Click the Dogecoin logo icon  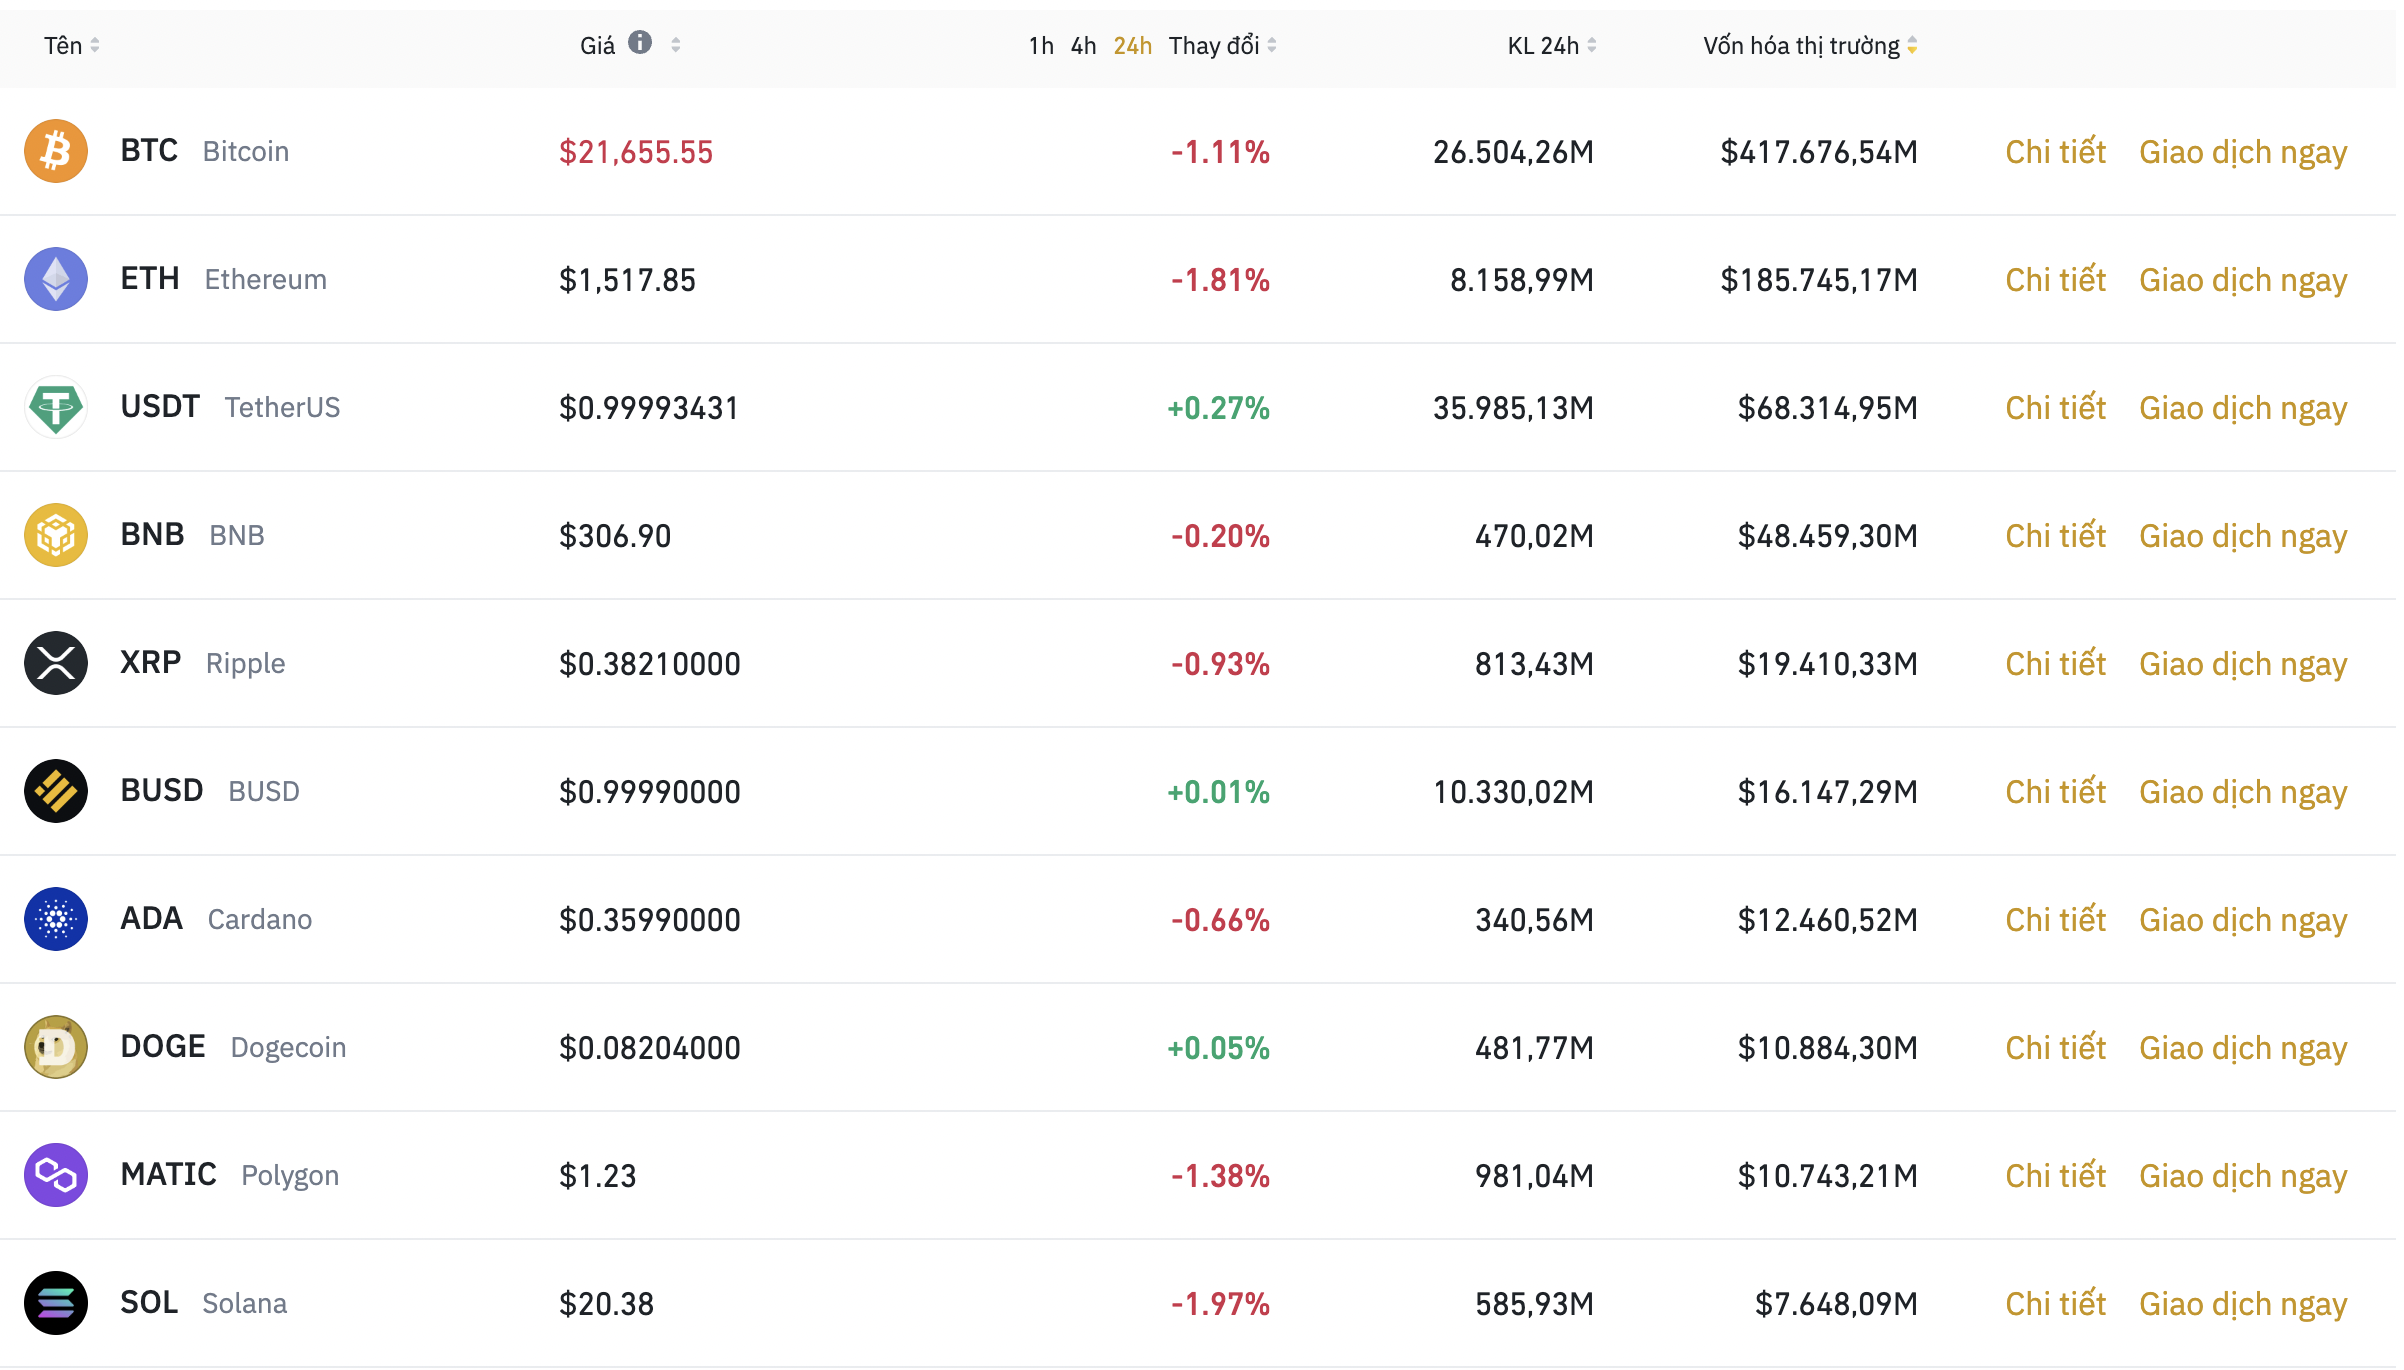tap(56, 1047)
